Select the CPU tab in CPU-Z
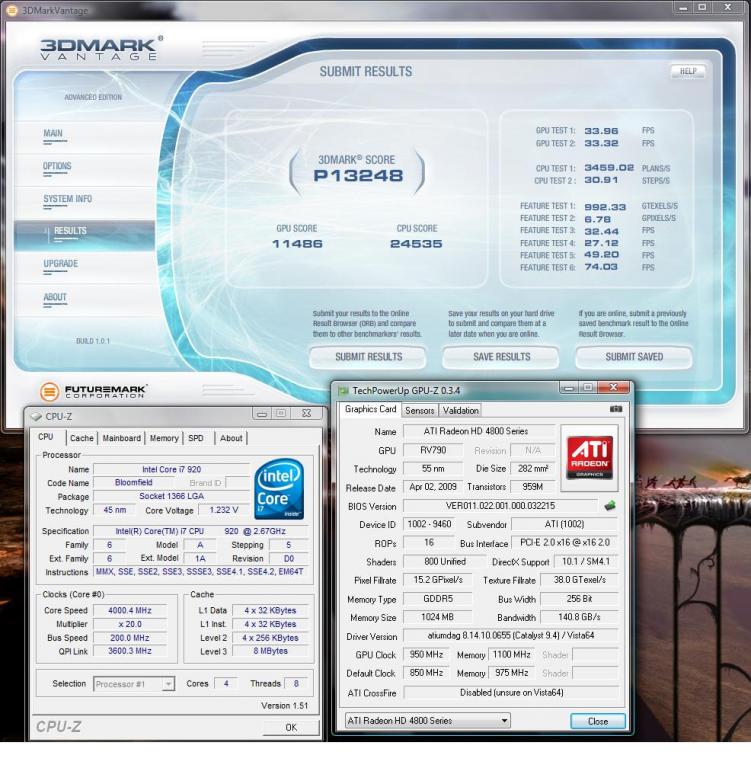 click(46, 437)
